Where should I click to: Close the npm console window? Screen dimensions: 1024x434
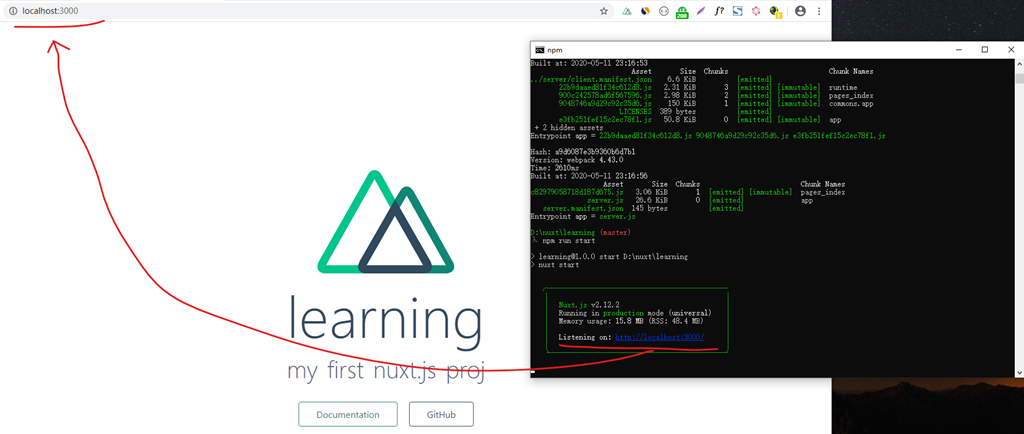click(x=1010, y=50)
